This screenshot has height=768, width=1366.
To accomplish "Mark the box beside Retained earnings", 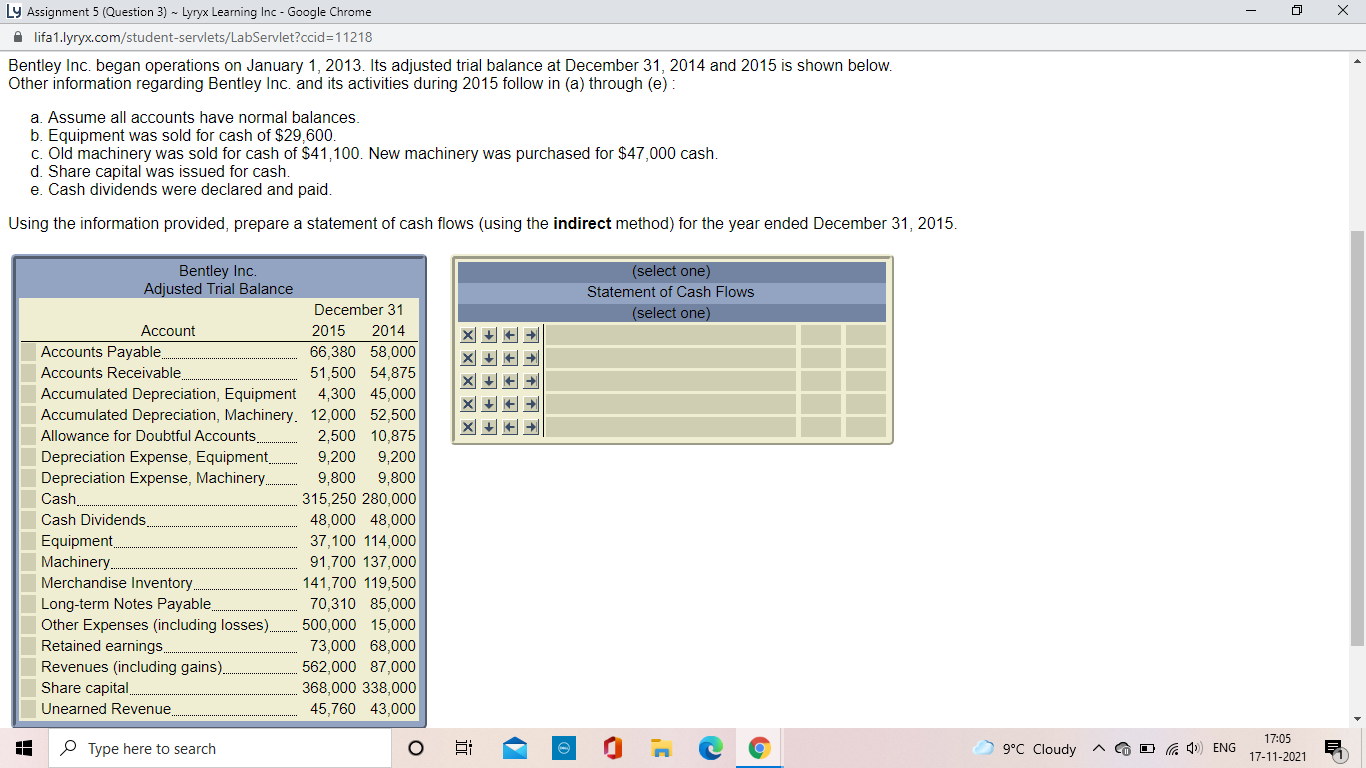I will click(x=27, y=645).
